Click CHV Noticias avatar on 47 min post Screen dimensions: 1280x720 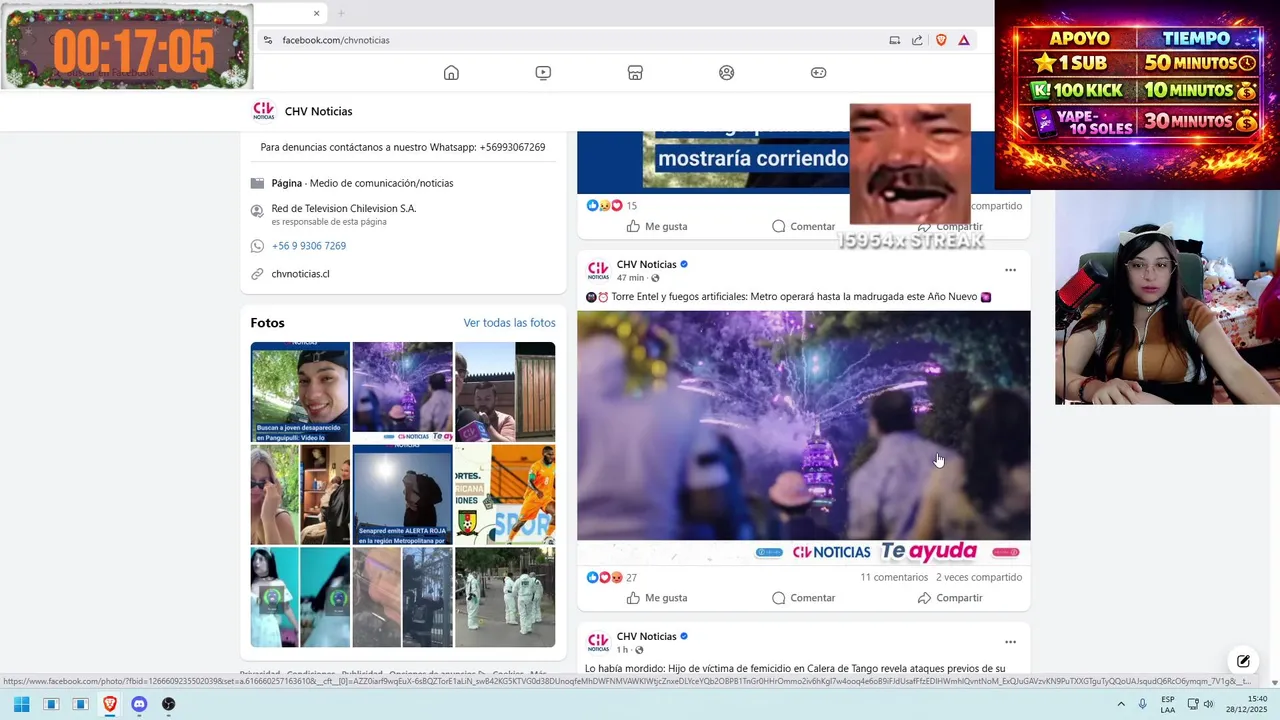pyautogui.click(x=598, y=270)
